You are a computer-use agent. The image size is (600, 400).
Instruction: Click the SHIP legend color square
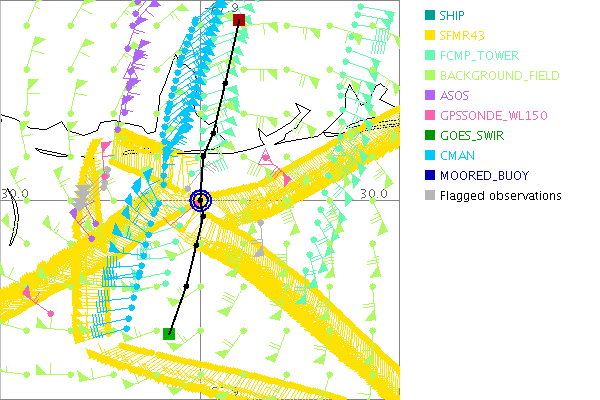point(429,16)
